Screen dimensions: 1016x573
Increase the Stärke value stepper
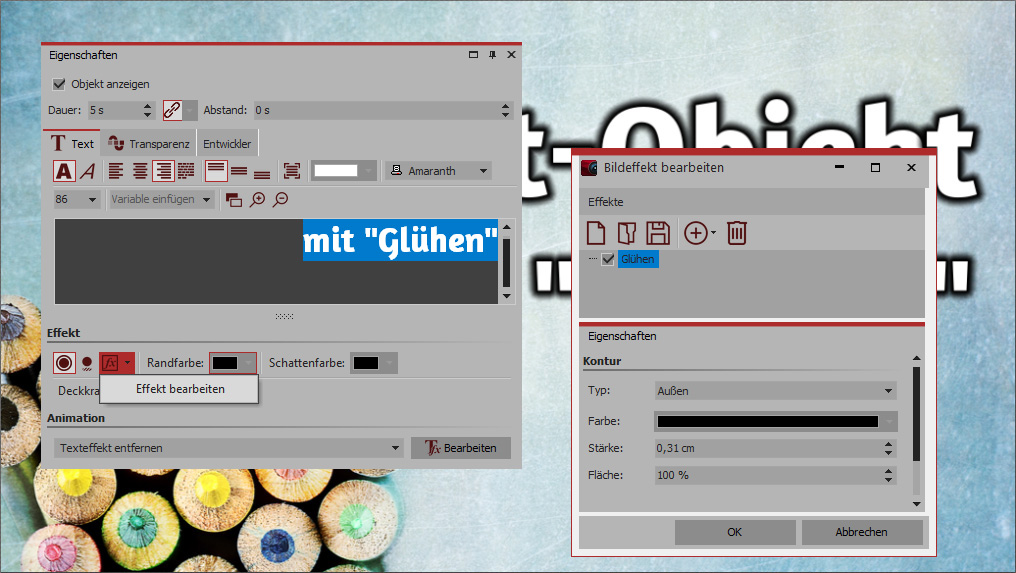click(x=888, y=444)
